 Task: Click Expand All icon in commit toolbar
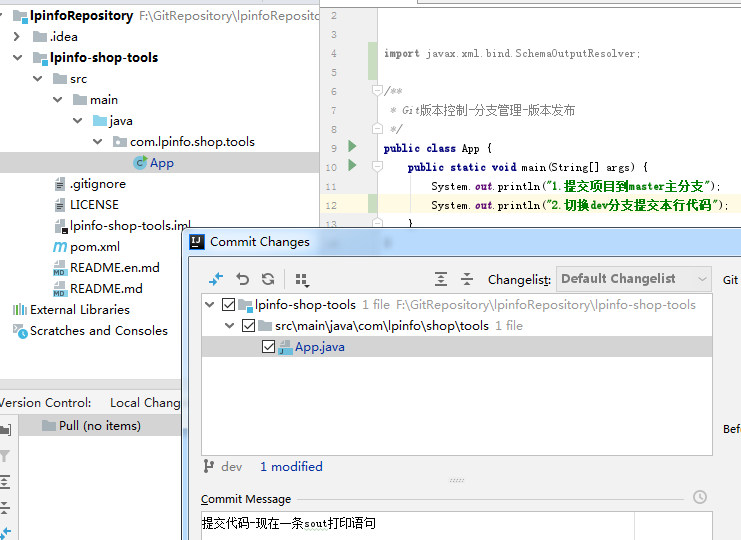(441, 279)
